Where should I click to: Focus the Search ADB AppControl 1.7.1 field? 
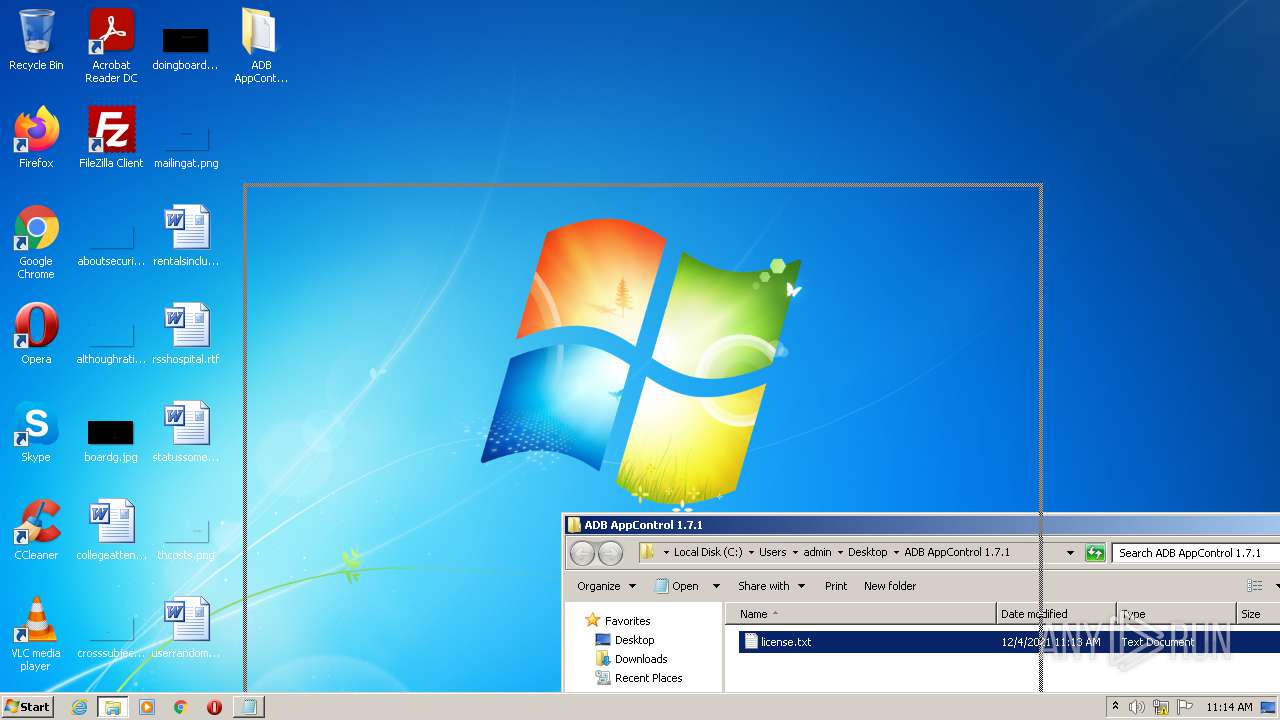pos(1196,553)
